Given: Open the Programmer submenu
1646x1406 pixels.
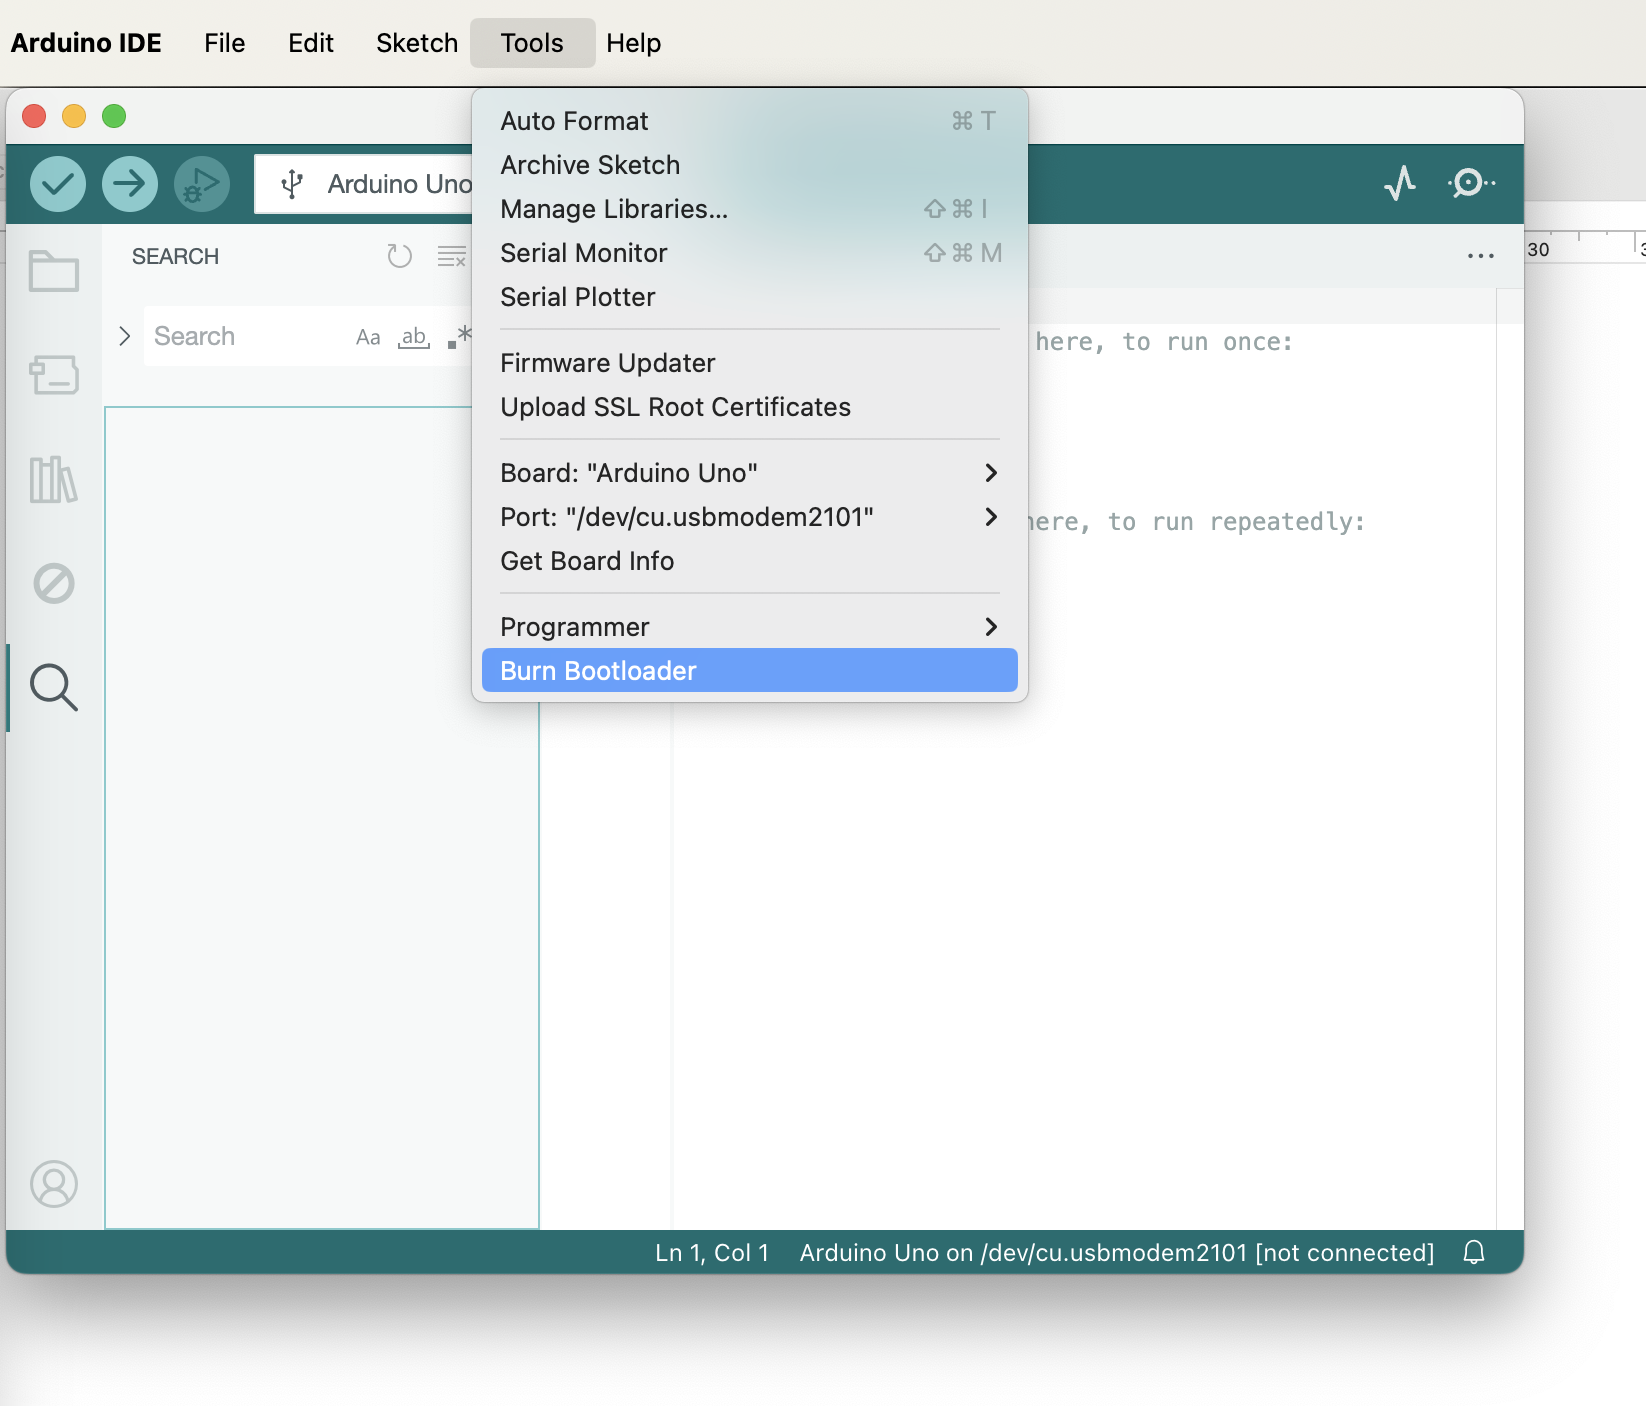Looking at the screenshot, I should [749, 627].
